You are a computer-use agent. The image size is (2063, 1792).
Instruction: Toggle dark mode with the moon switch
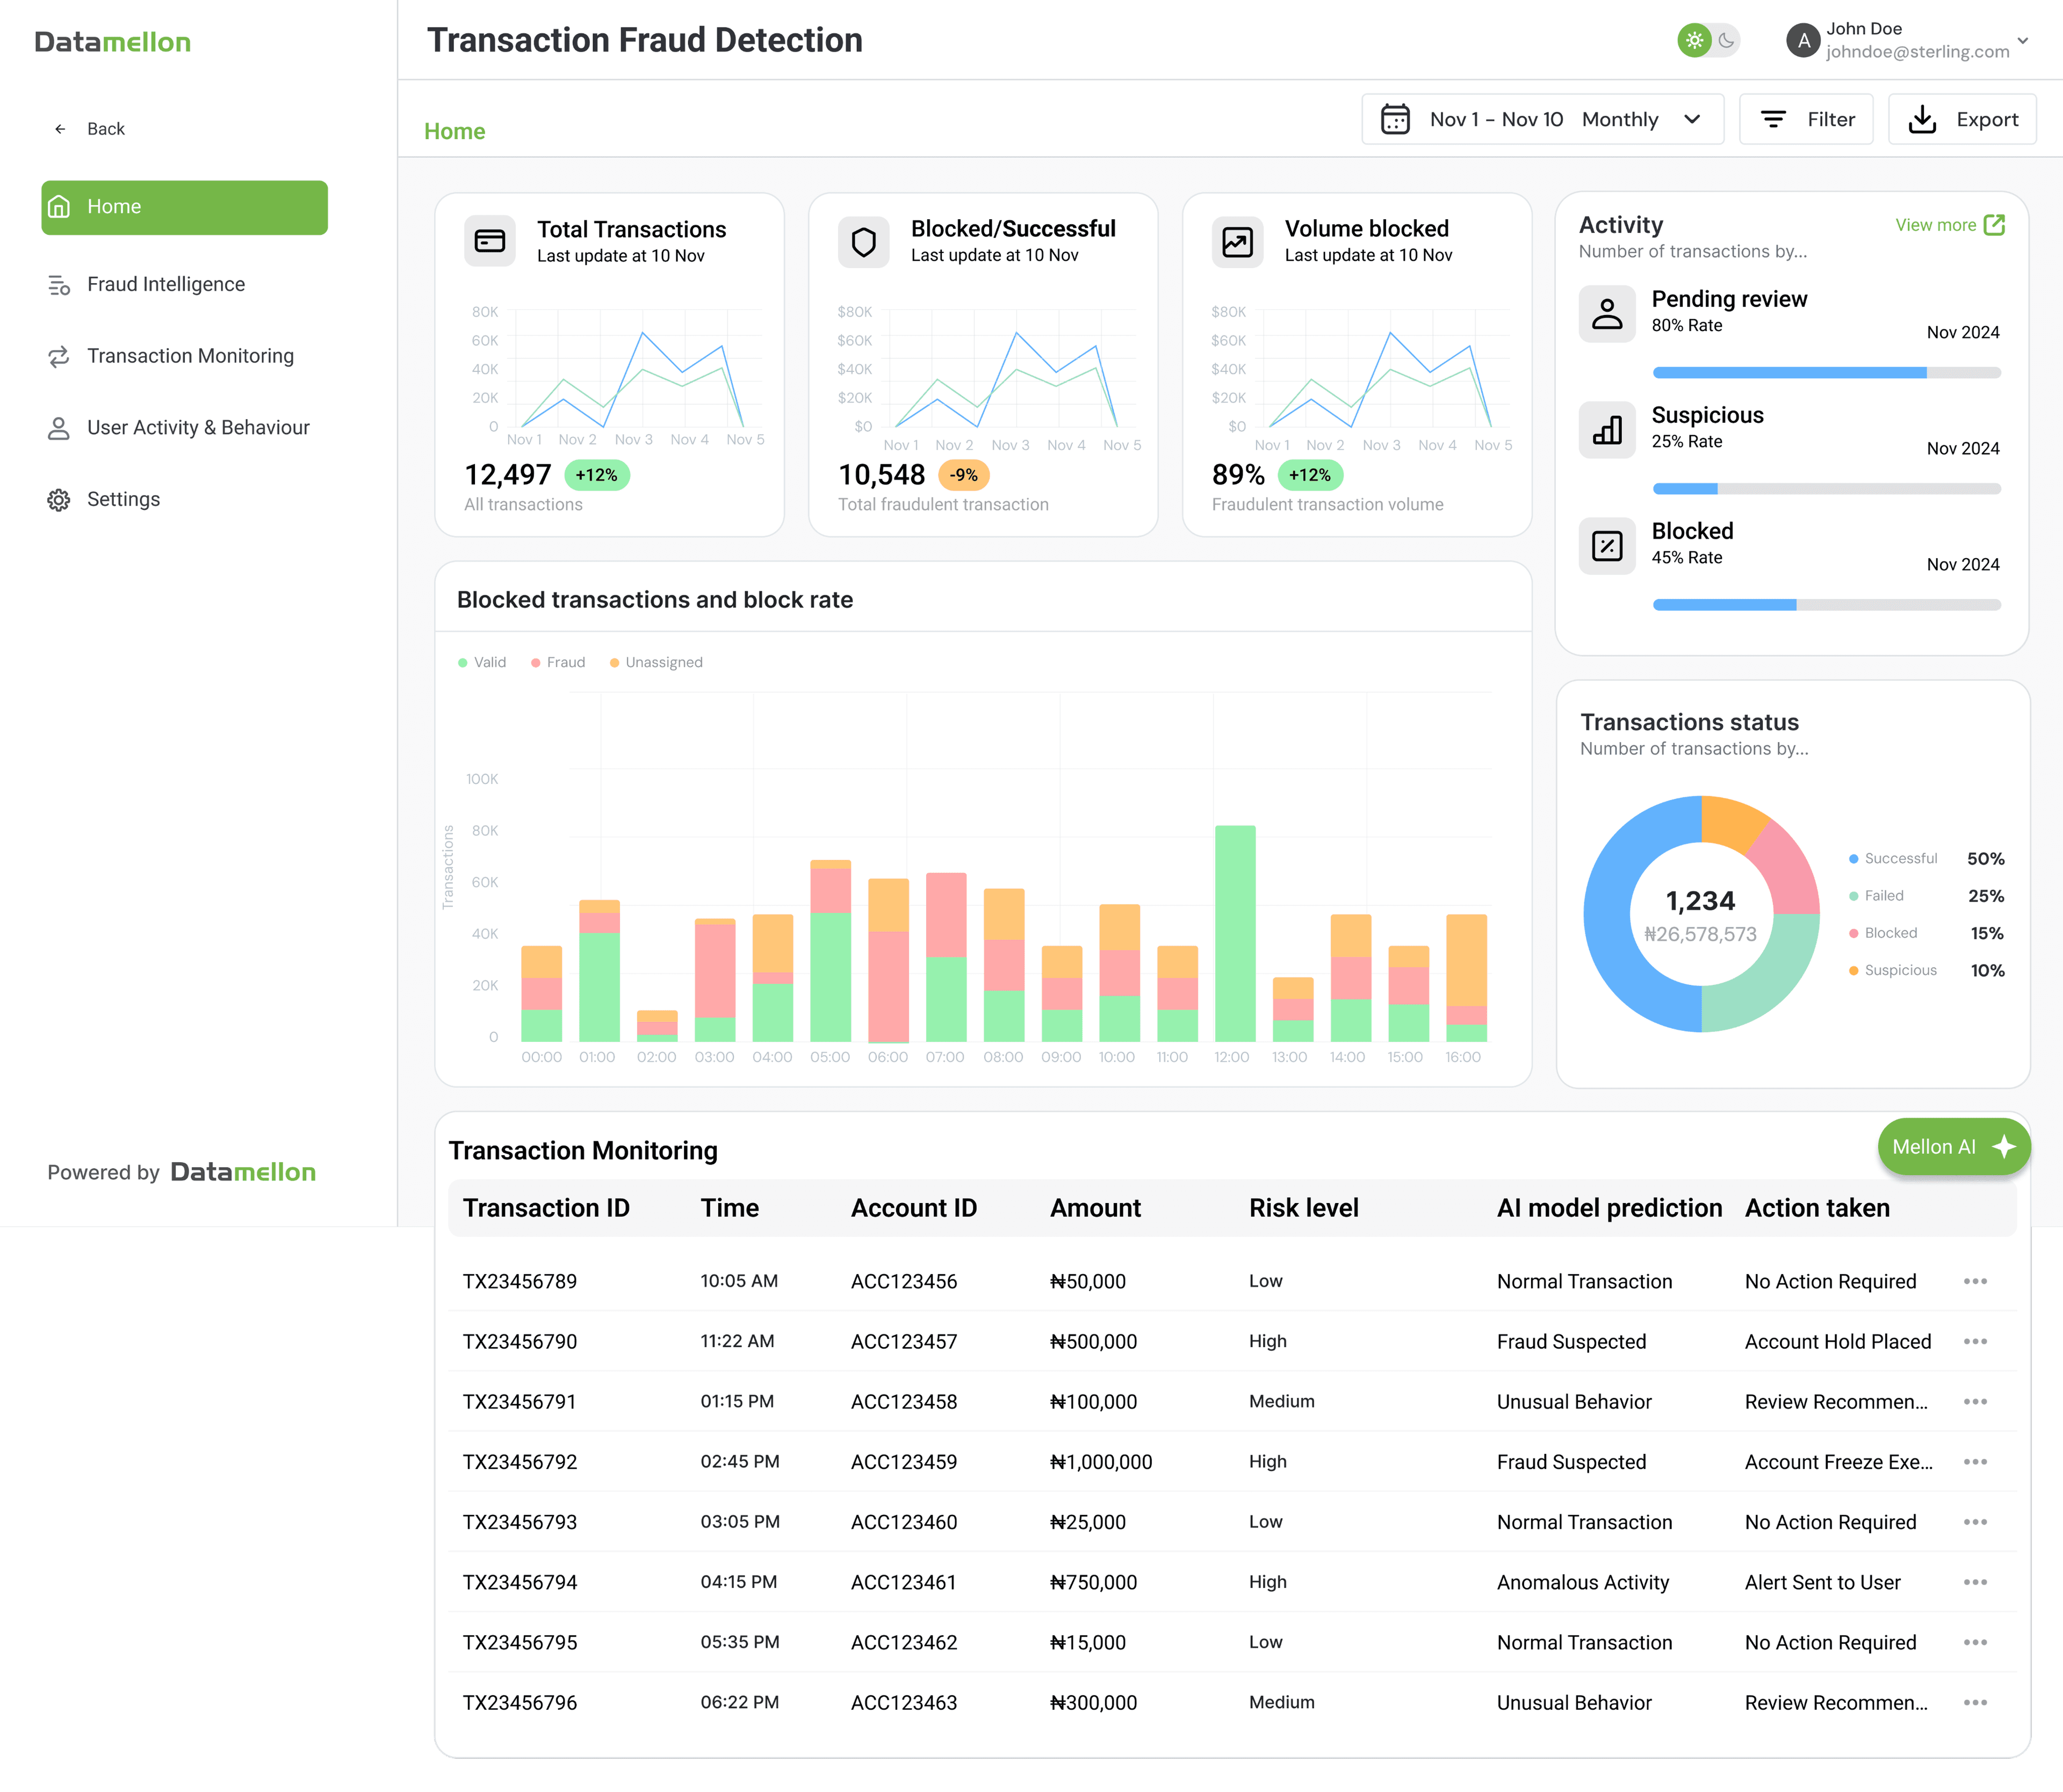click(1727, 41)
